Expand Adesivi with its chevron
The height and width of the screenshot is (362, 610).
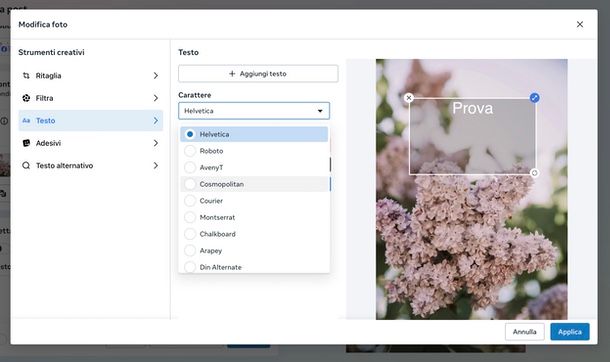pyautogui.click(x=156, y=143)
